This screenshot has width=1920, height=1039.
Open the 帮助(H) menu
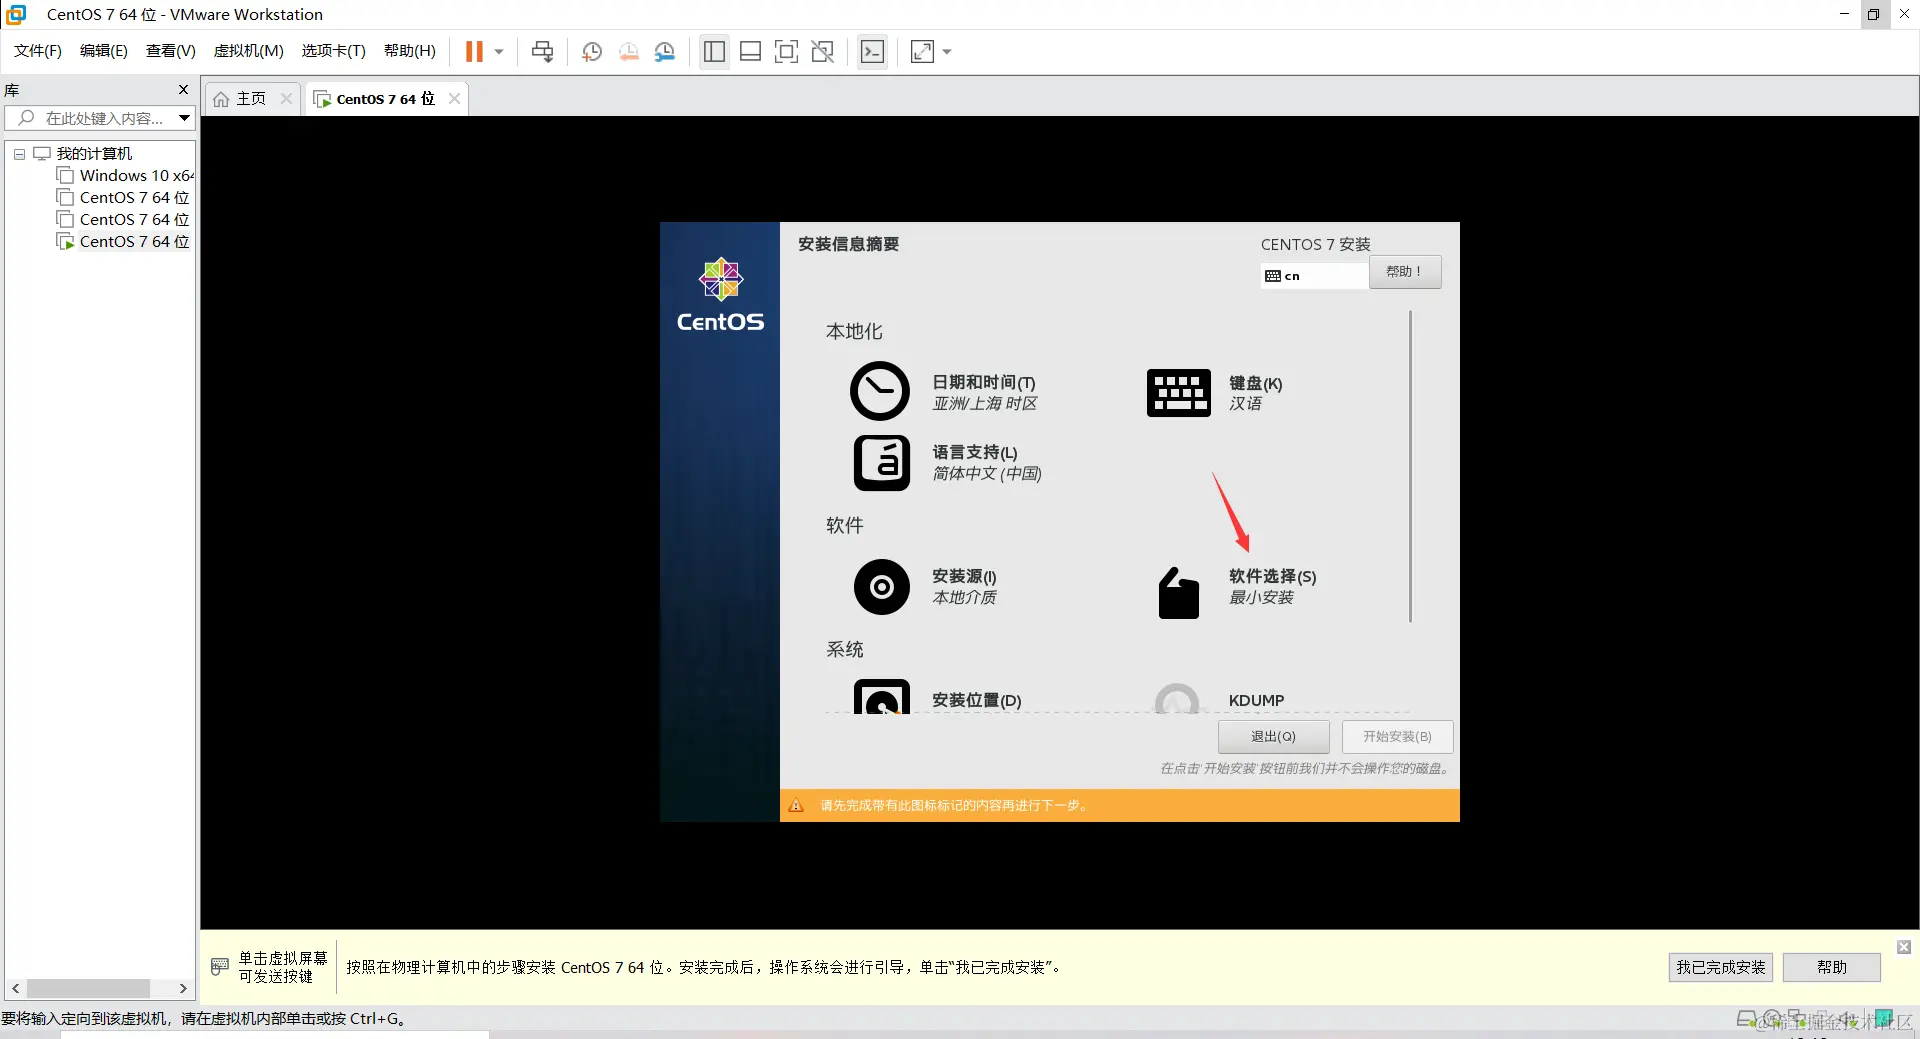[x=410, y=51]
